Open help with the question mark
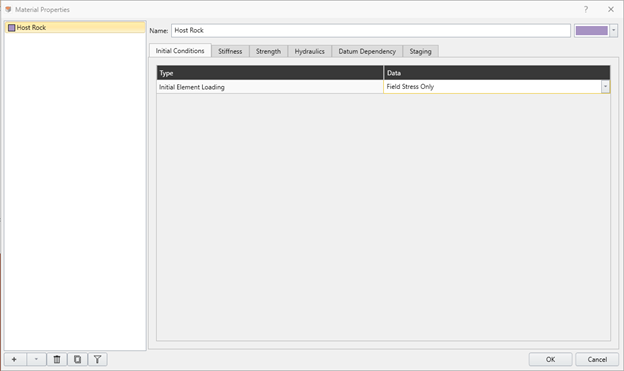Screen dimensions: 624x371 pyautogui.click(x=586, y=9)
